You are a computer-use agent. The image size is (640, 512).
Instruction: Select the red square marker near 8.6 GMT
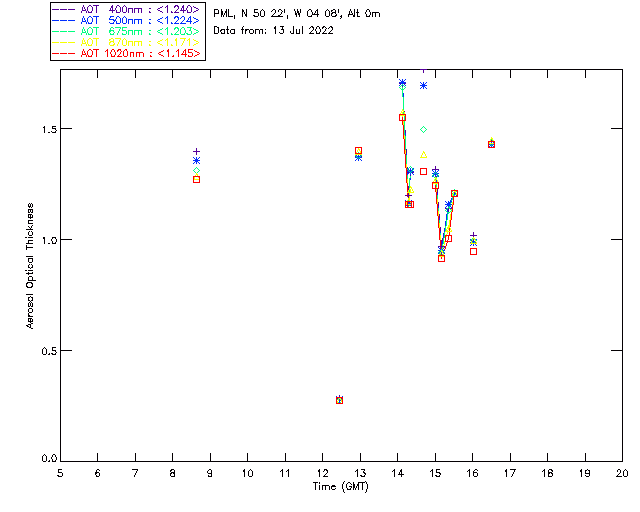coord(196,180)
